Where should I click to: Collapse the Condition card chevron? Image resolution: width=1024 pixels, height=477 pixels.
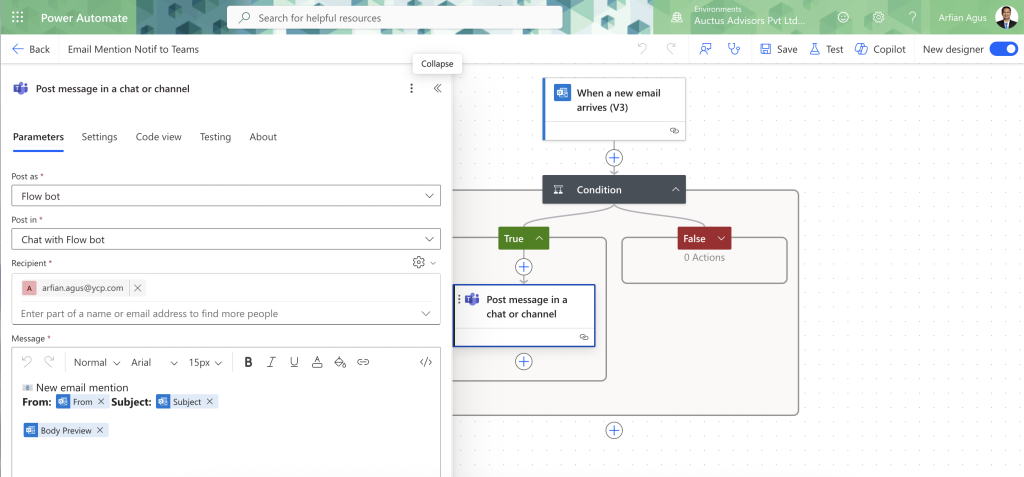pos(676,189)
